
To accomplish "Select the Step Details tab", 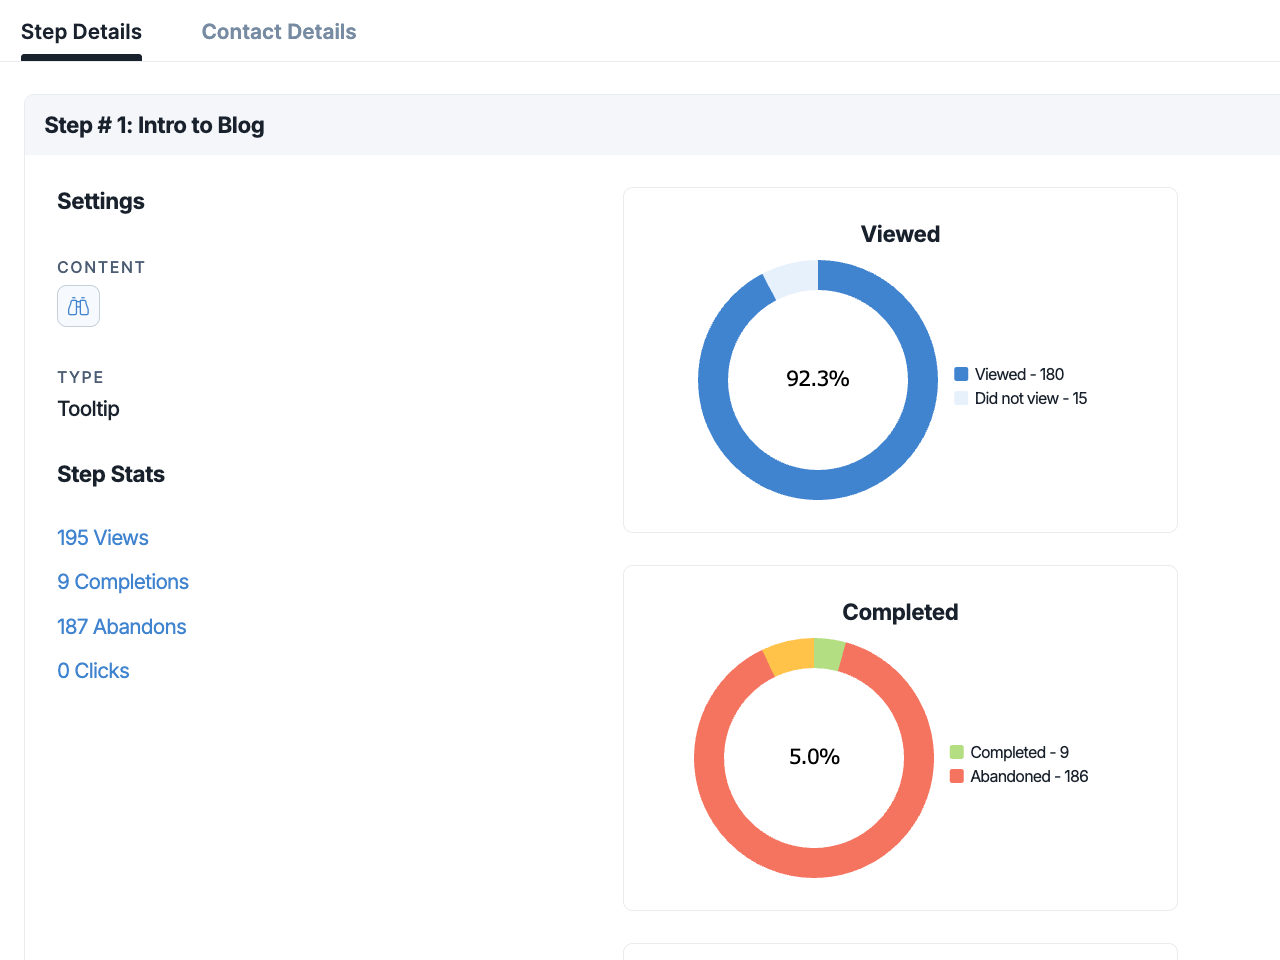I will tap(81, 32).
